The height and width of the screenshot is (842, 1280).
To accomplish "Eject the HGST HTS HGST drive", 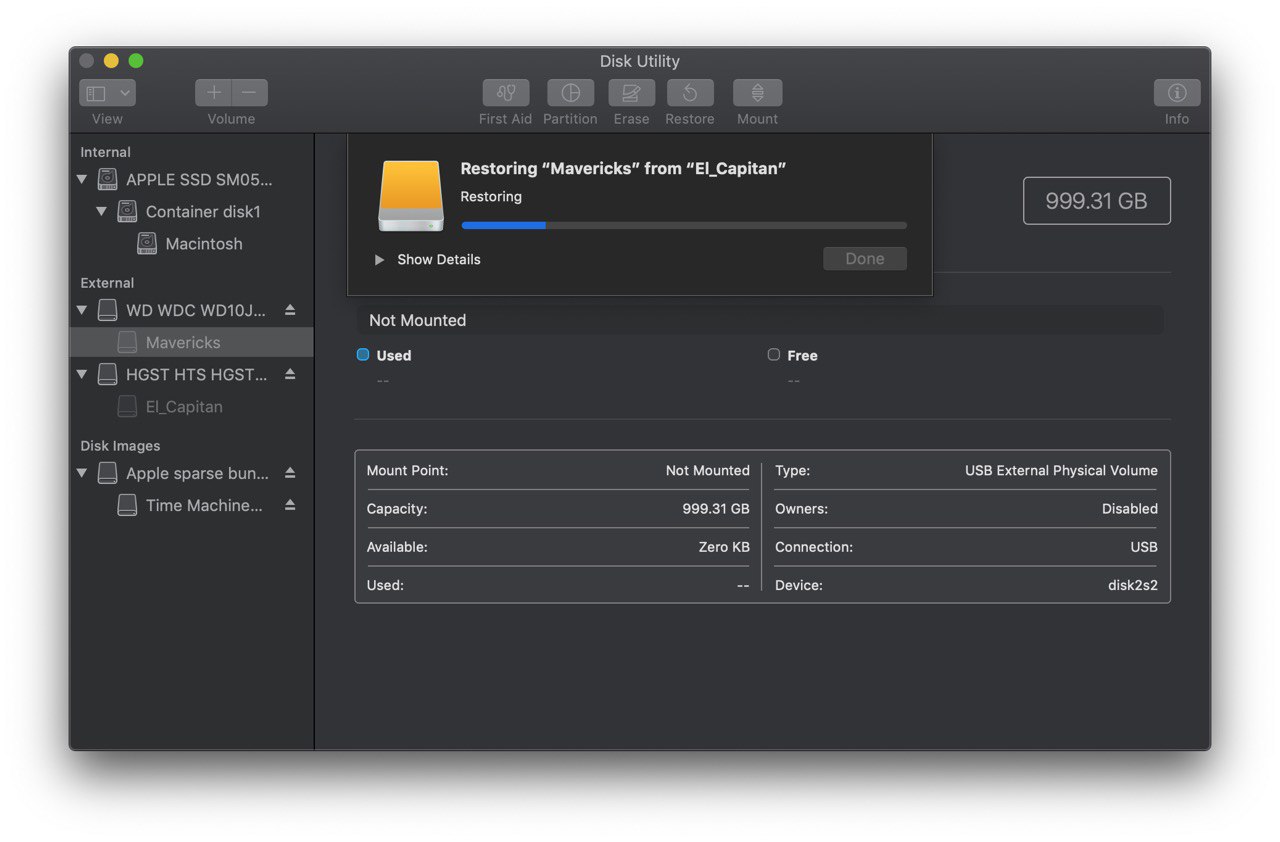I will 290,374.
